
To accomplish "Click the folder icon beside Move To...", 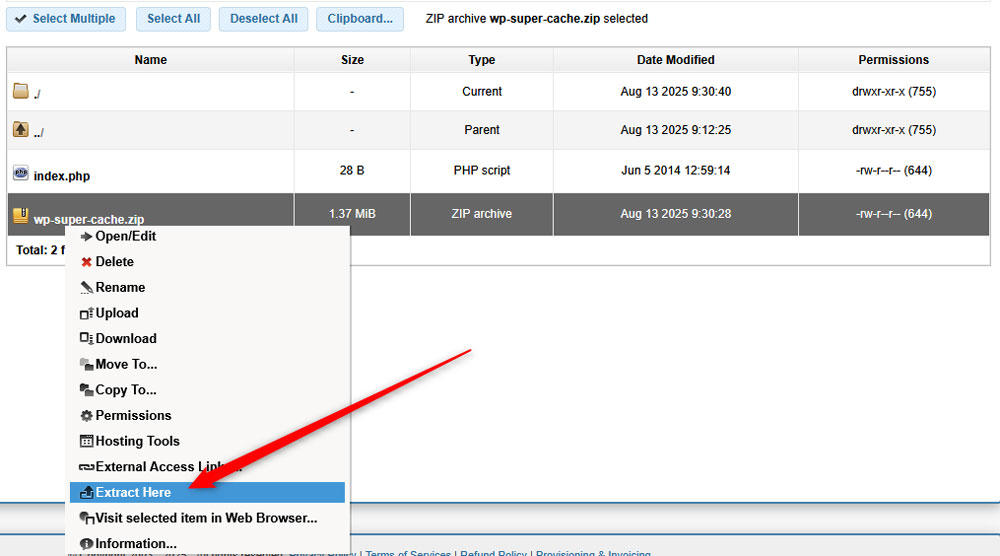I will 87,364.
